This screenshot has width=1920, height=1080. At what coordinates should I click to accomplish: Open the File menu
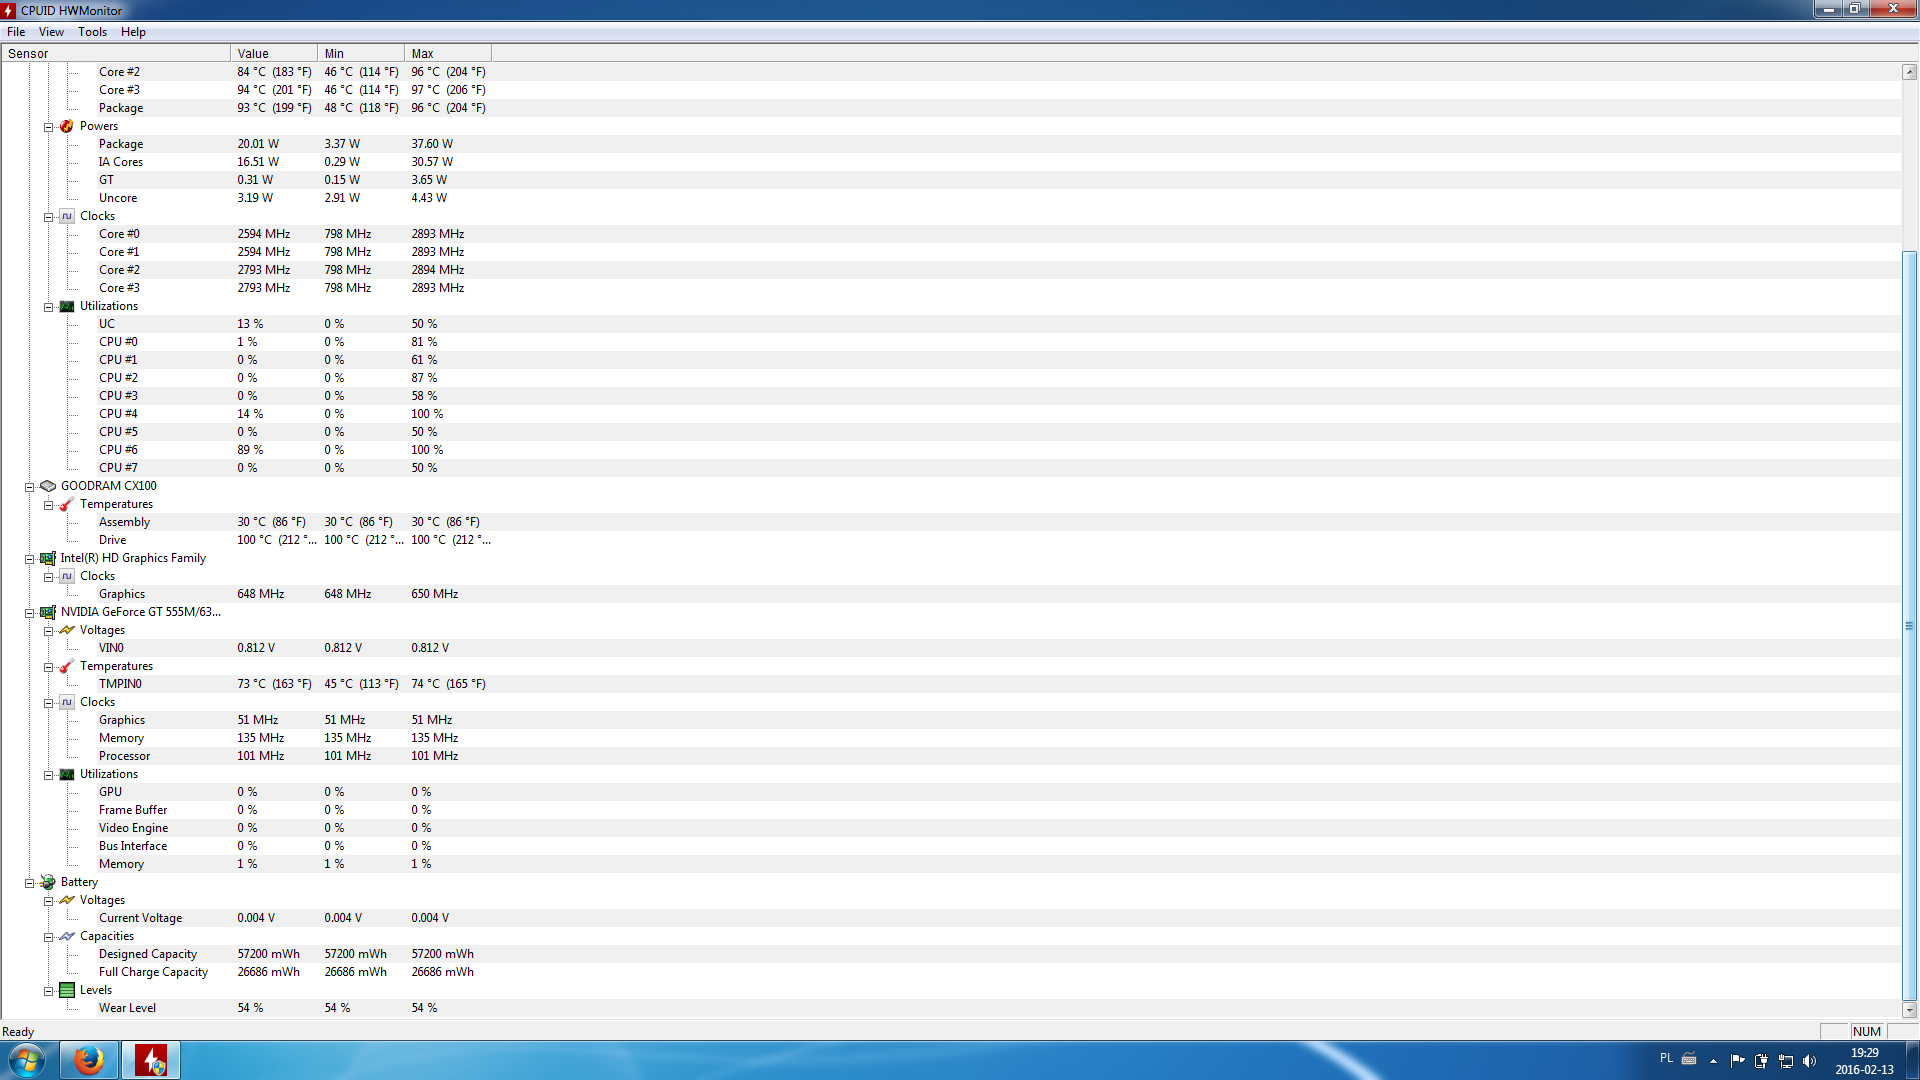coord(16,32)
